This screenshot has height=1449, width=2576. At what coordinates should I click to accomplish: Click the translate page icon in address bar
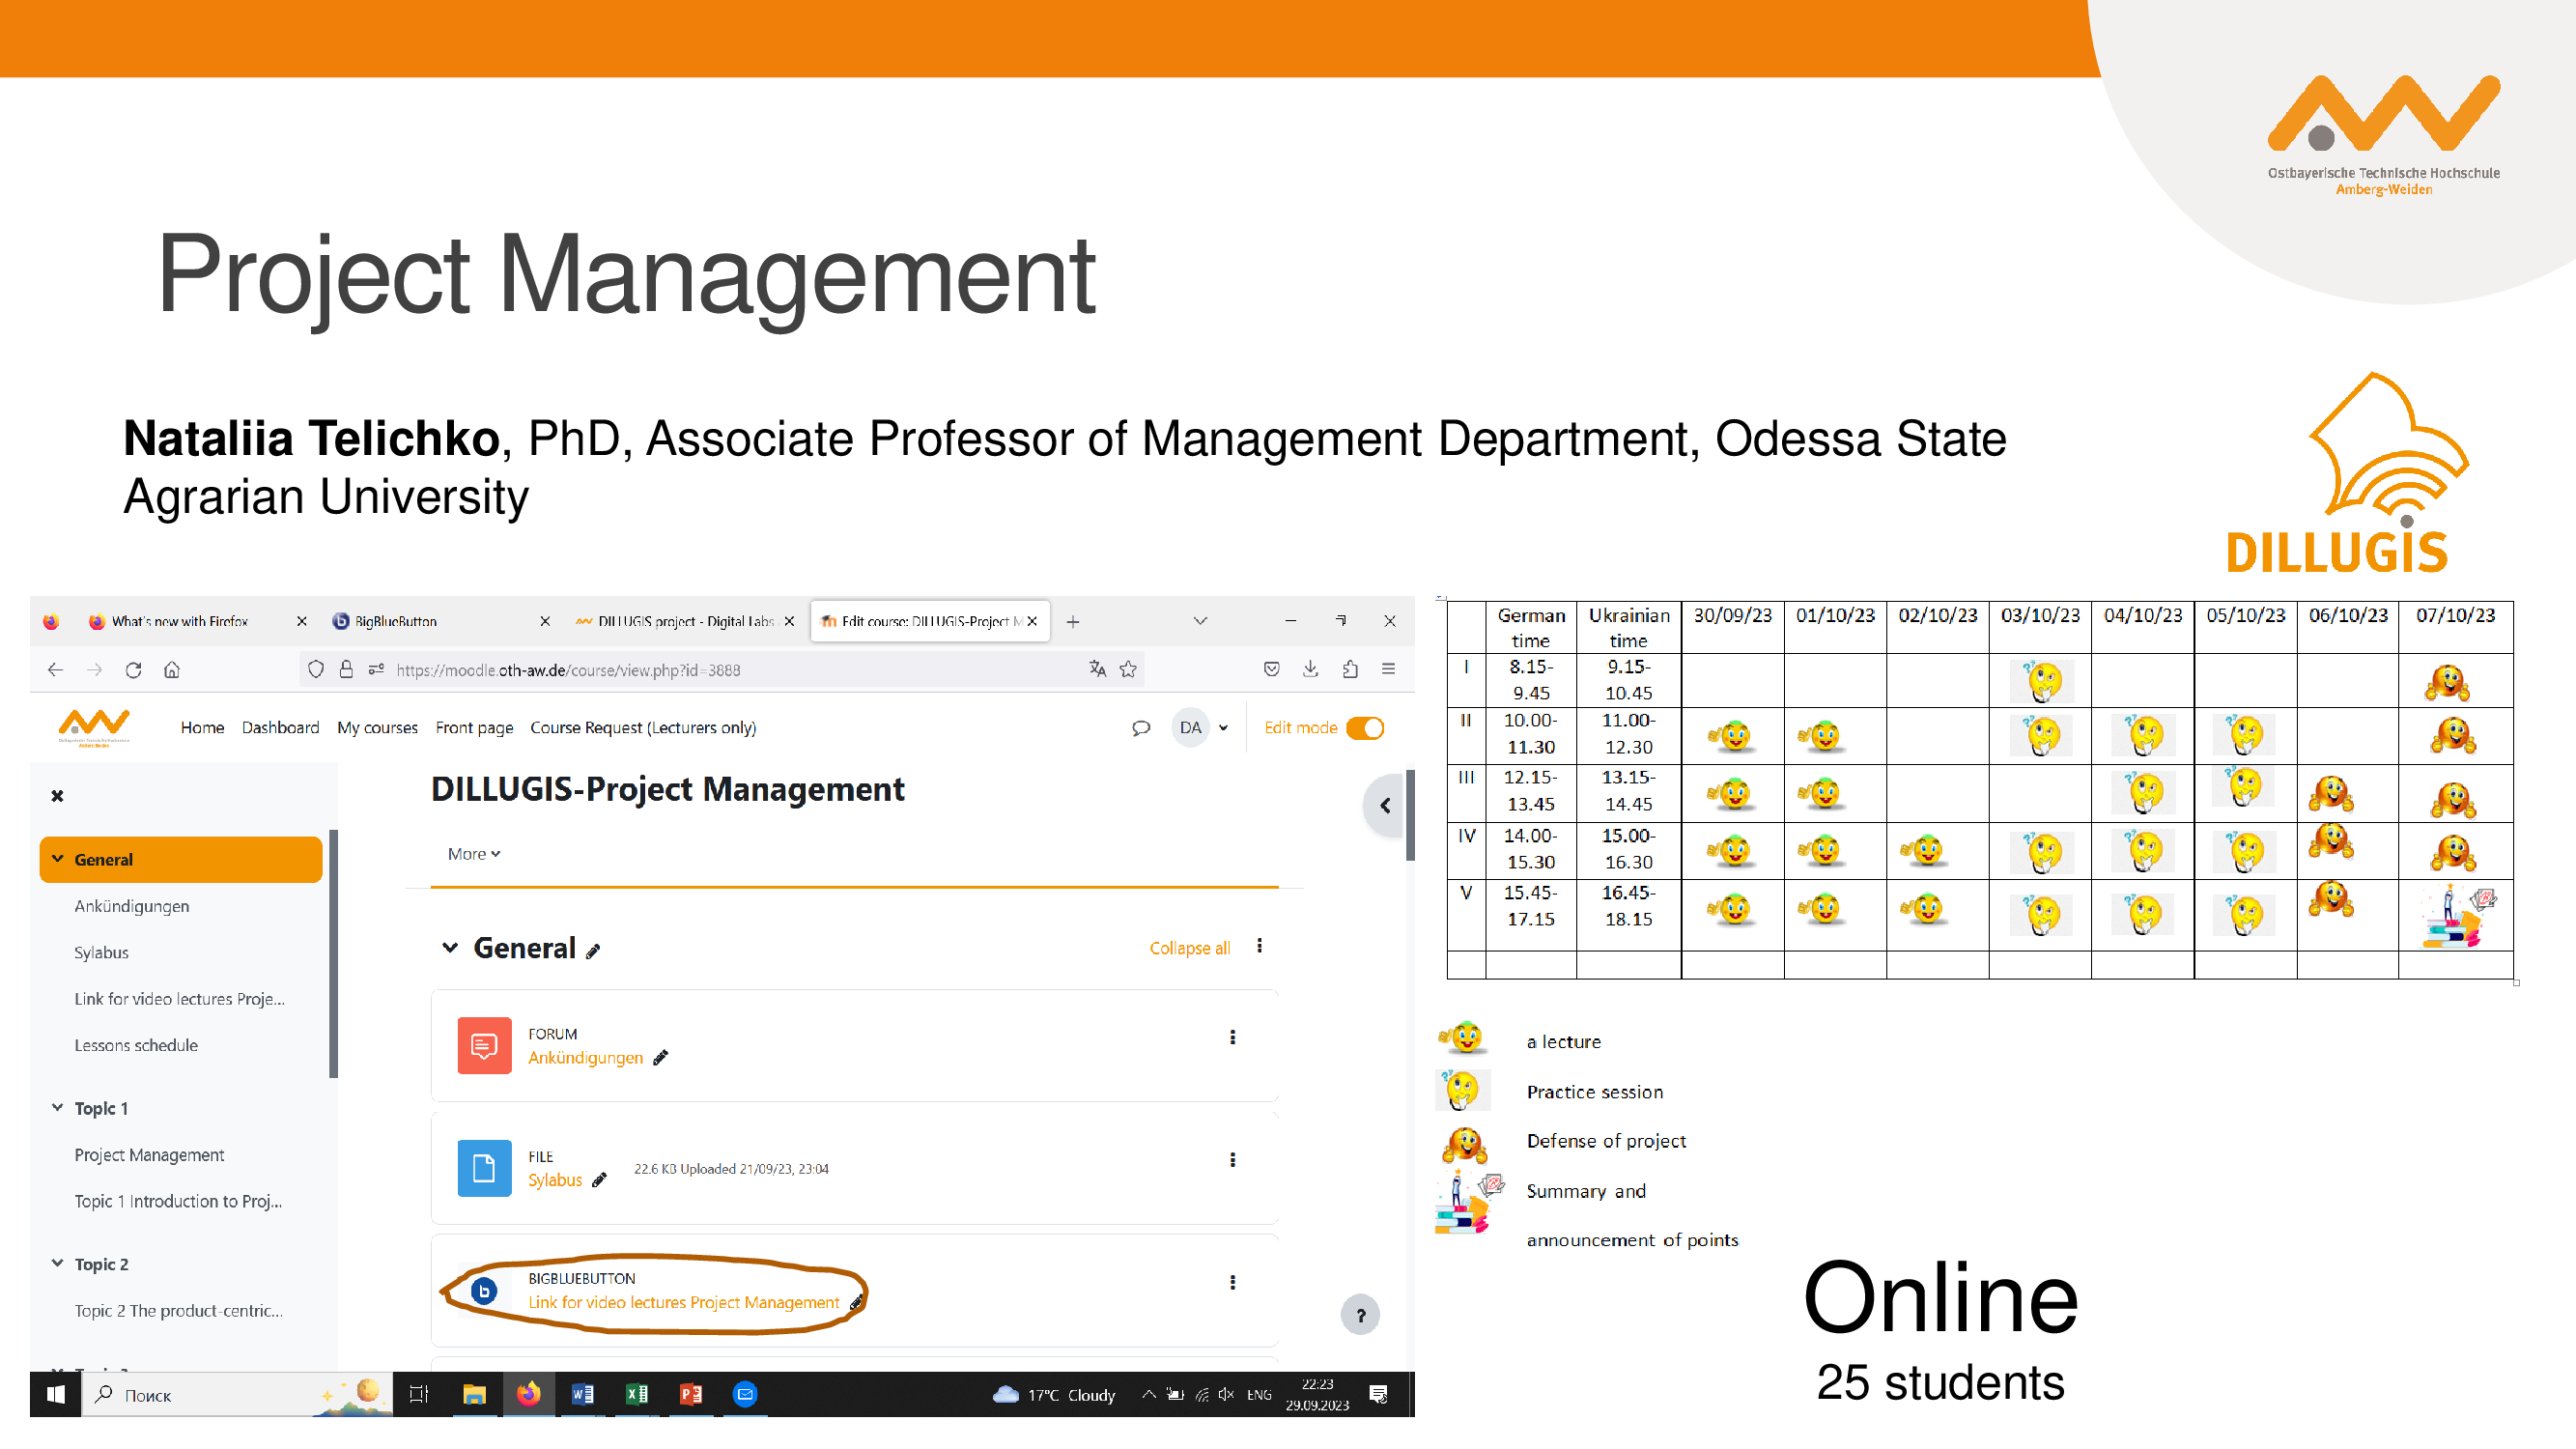click(1097, 670)
